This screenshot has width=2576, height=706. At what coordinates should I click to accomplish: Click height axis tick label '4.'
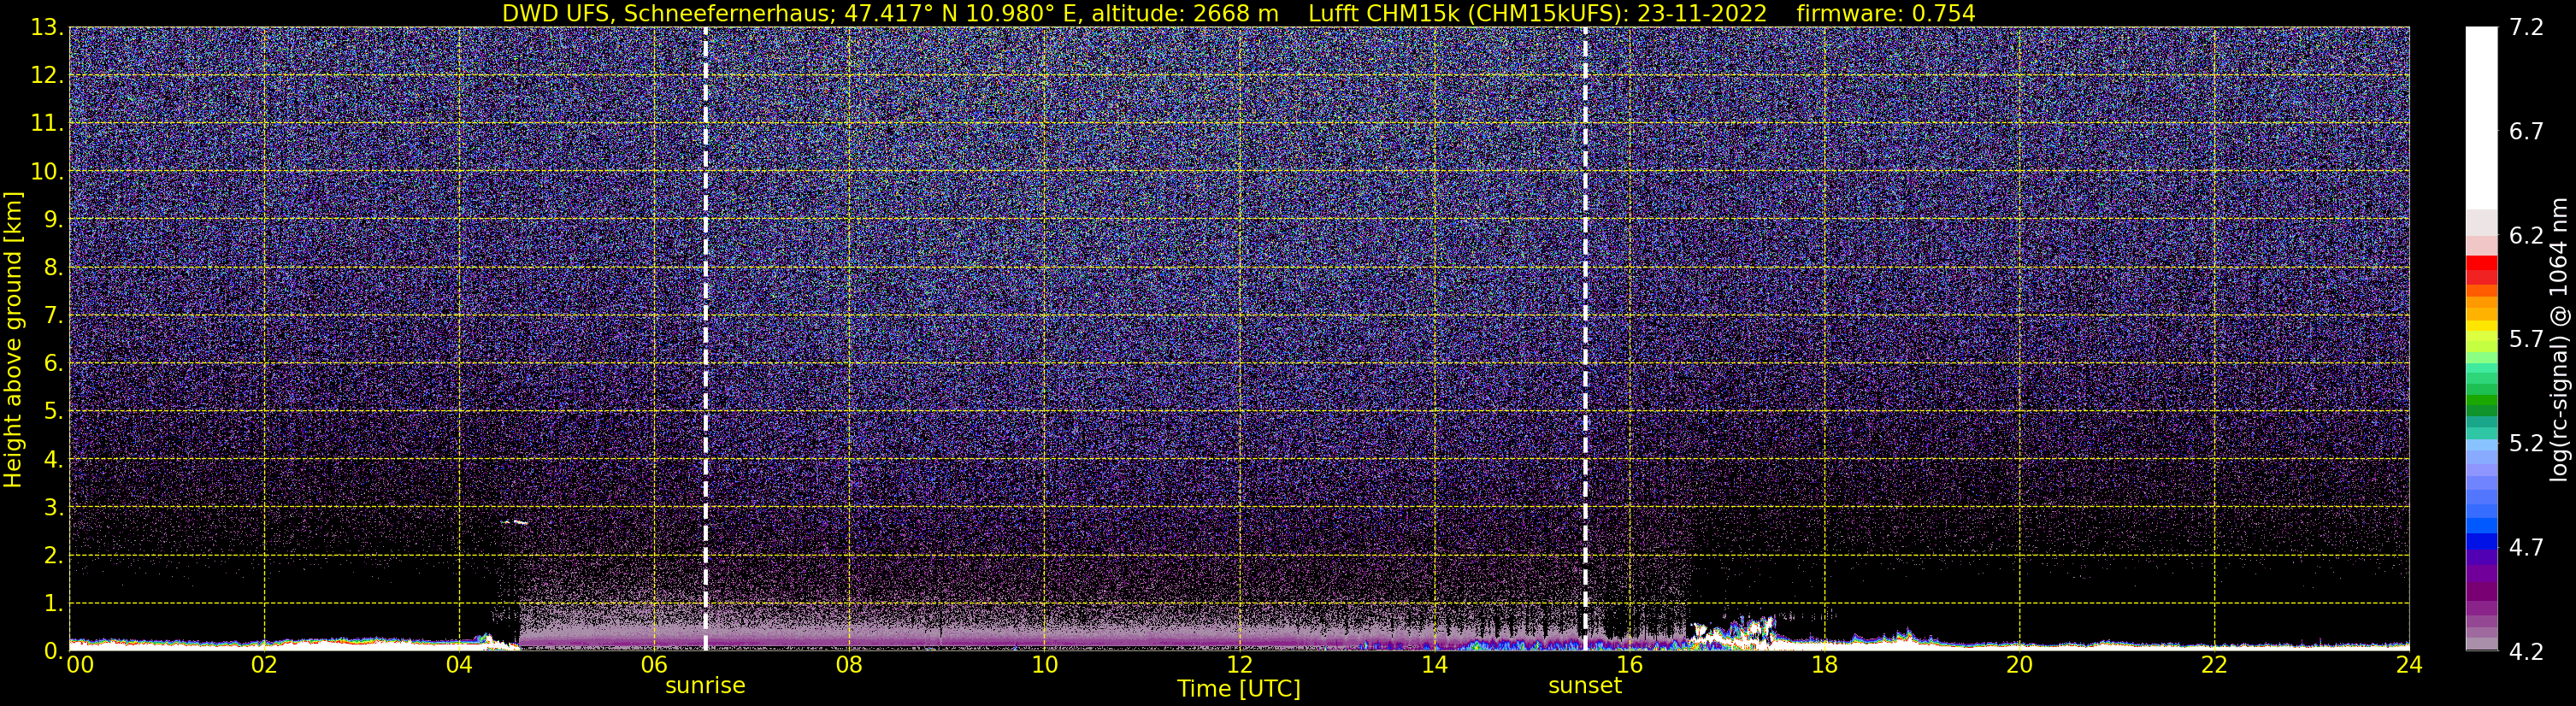[54, 460]
